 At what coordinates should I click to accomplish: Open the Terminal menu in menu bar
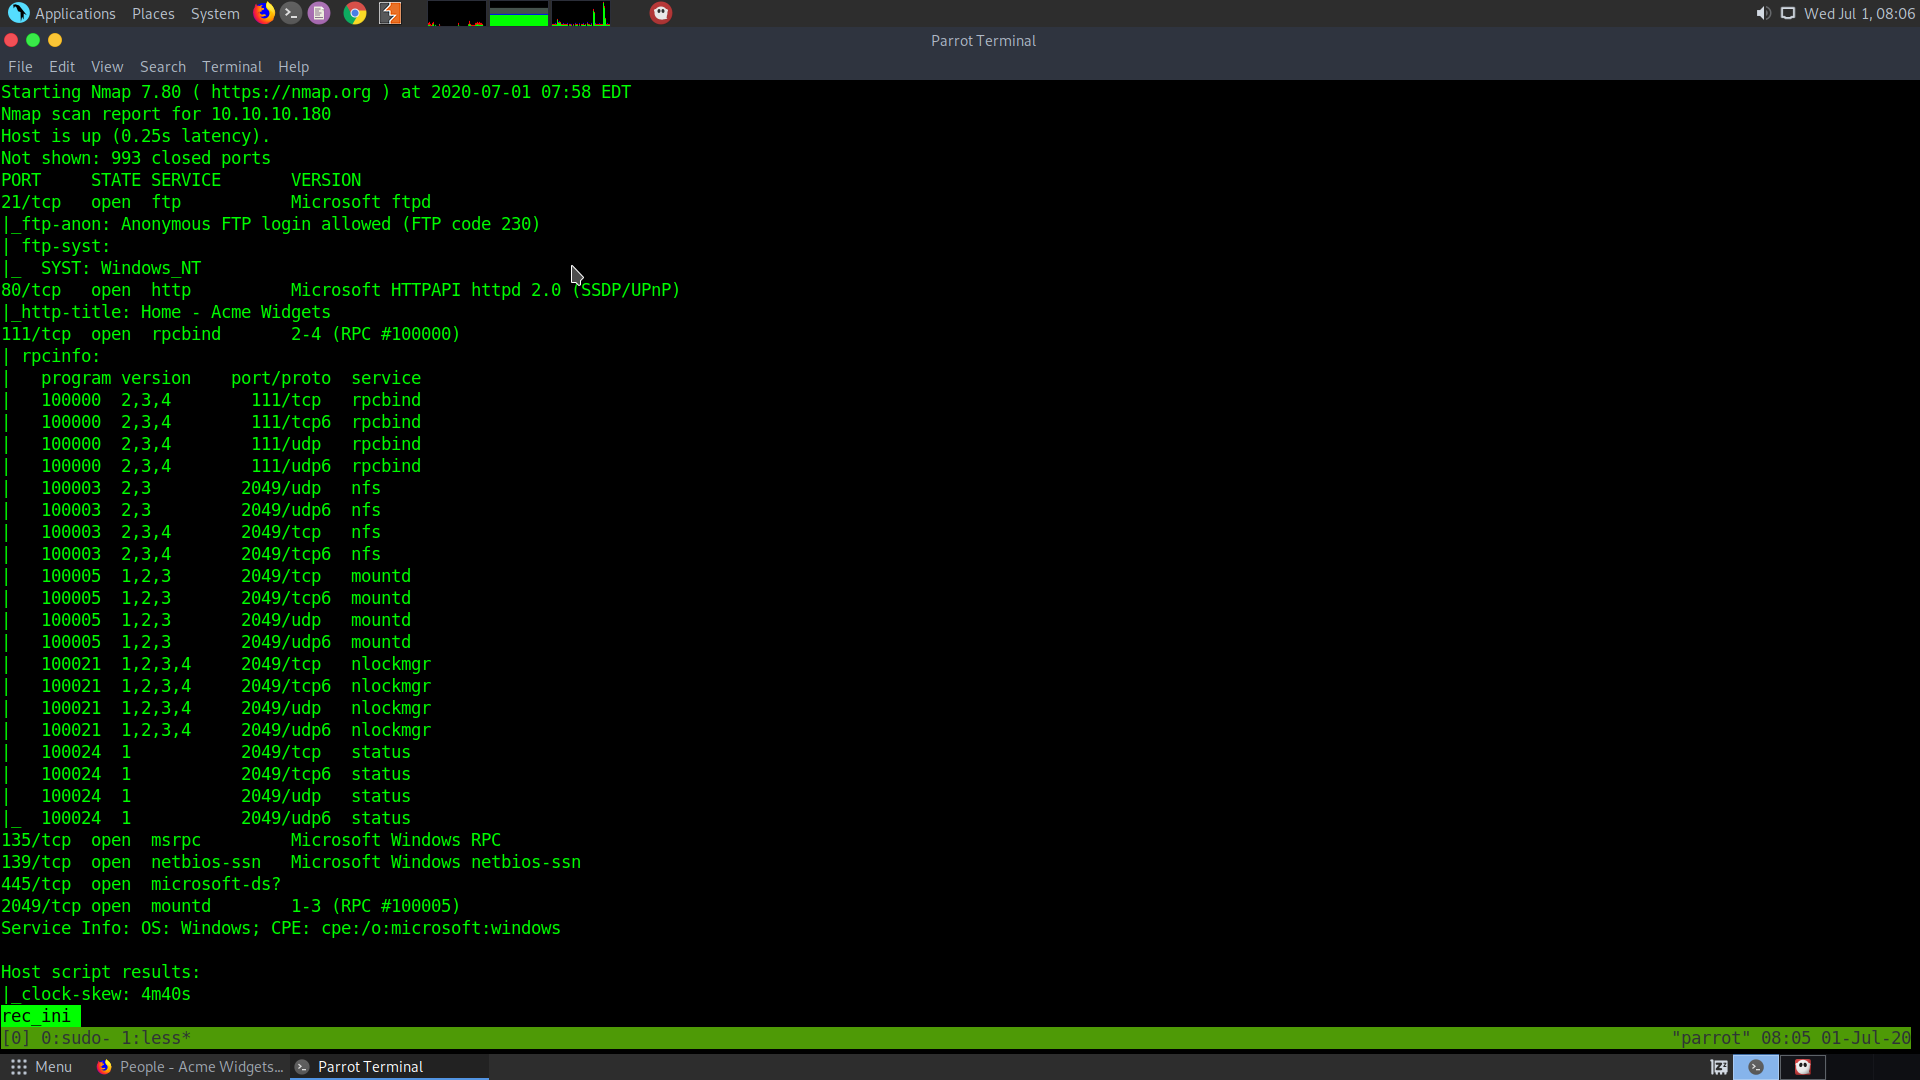click(231, 67)
